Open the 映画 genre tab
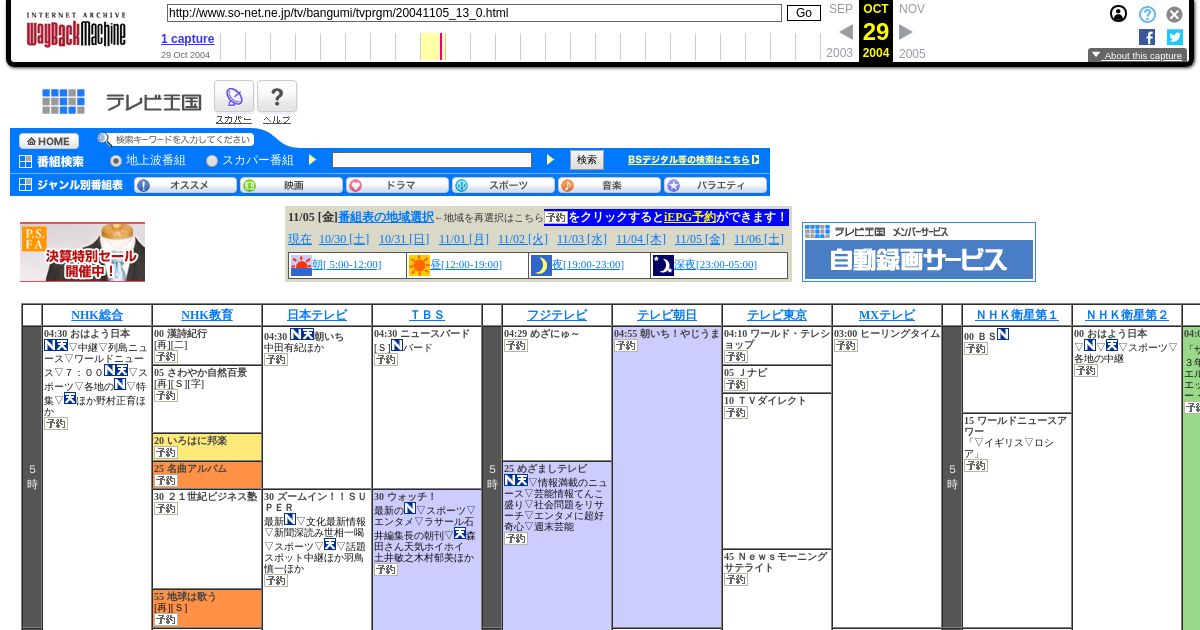This screenshot has width=1200, height=630. pos(292,185)
